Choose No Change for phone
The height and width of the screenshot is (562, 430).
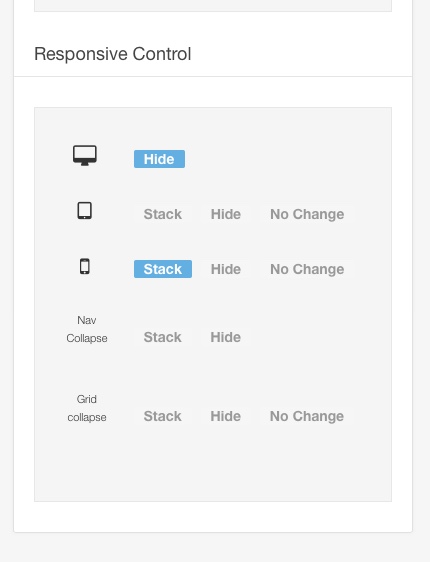click(x=307, y=269)
